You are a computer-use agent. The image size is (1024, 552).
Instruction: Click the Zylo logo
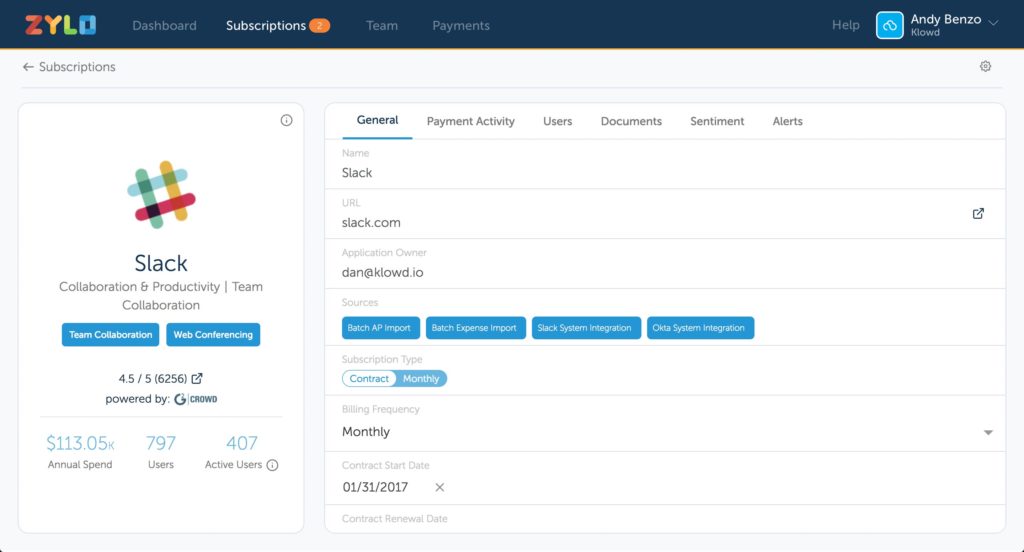[61, 25]
